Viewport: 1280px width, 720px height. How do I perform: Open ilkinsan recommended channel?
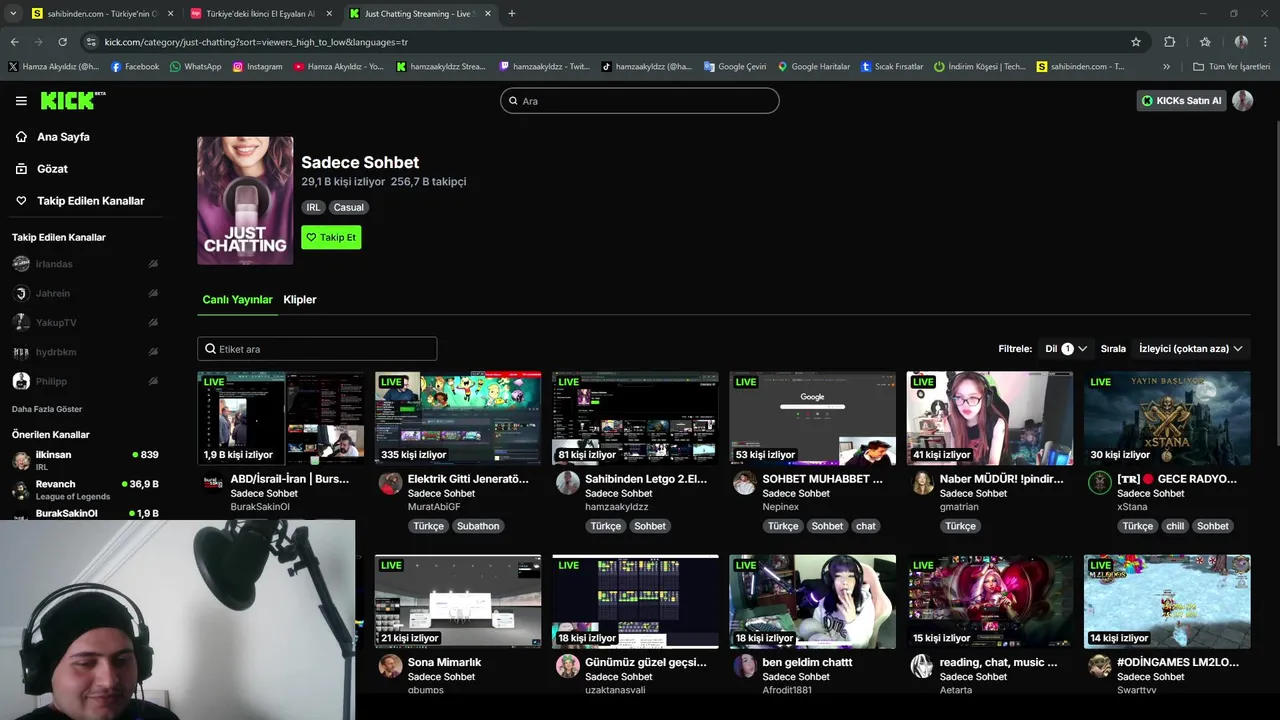click(x=85, y=460)
